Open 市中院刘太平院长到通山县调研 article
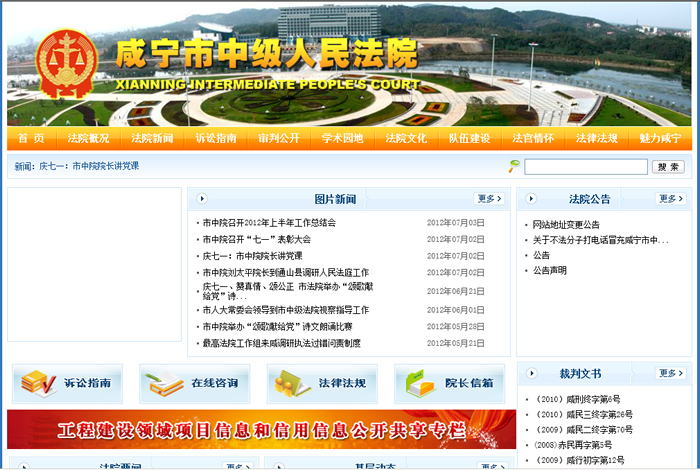The width and height of the screenshot is (700, 470). [286, 272]
